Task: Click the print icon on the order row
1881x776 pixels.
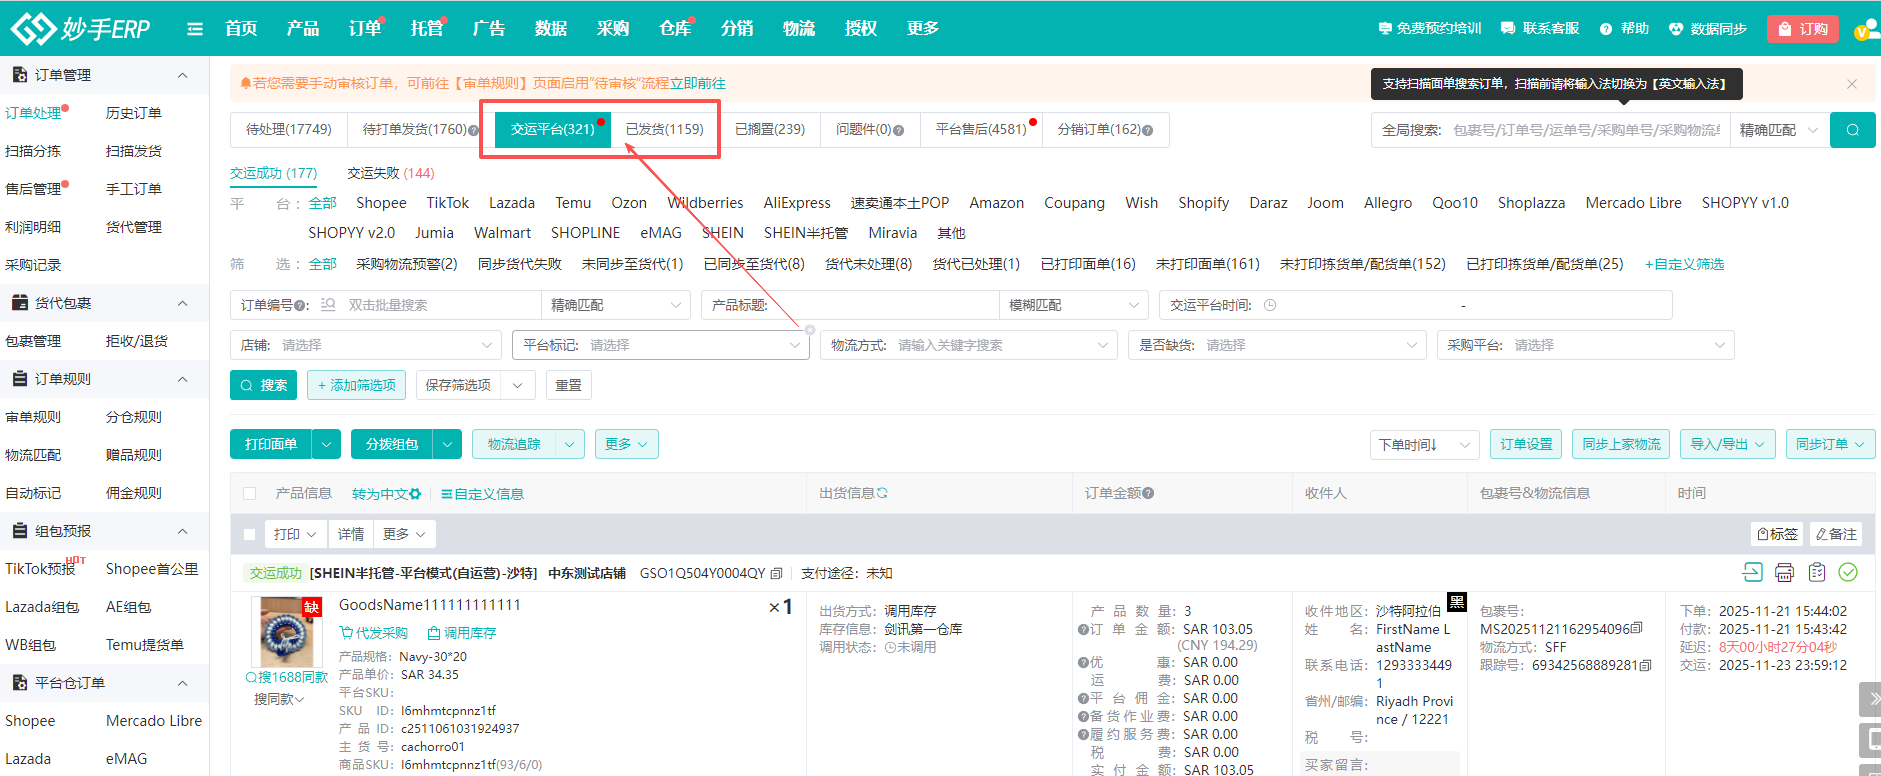Action: coord(1784,572)
